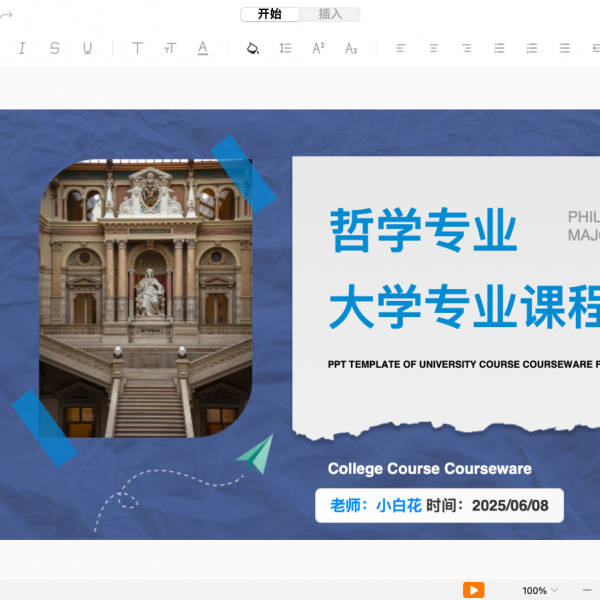Insert a bulleted list
This screenshot has width=600, height=600.
coord(499,48)
